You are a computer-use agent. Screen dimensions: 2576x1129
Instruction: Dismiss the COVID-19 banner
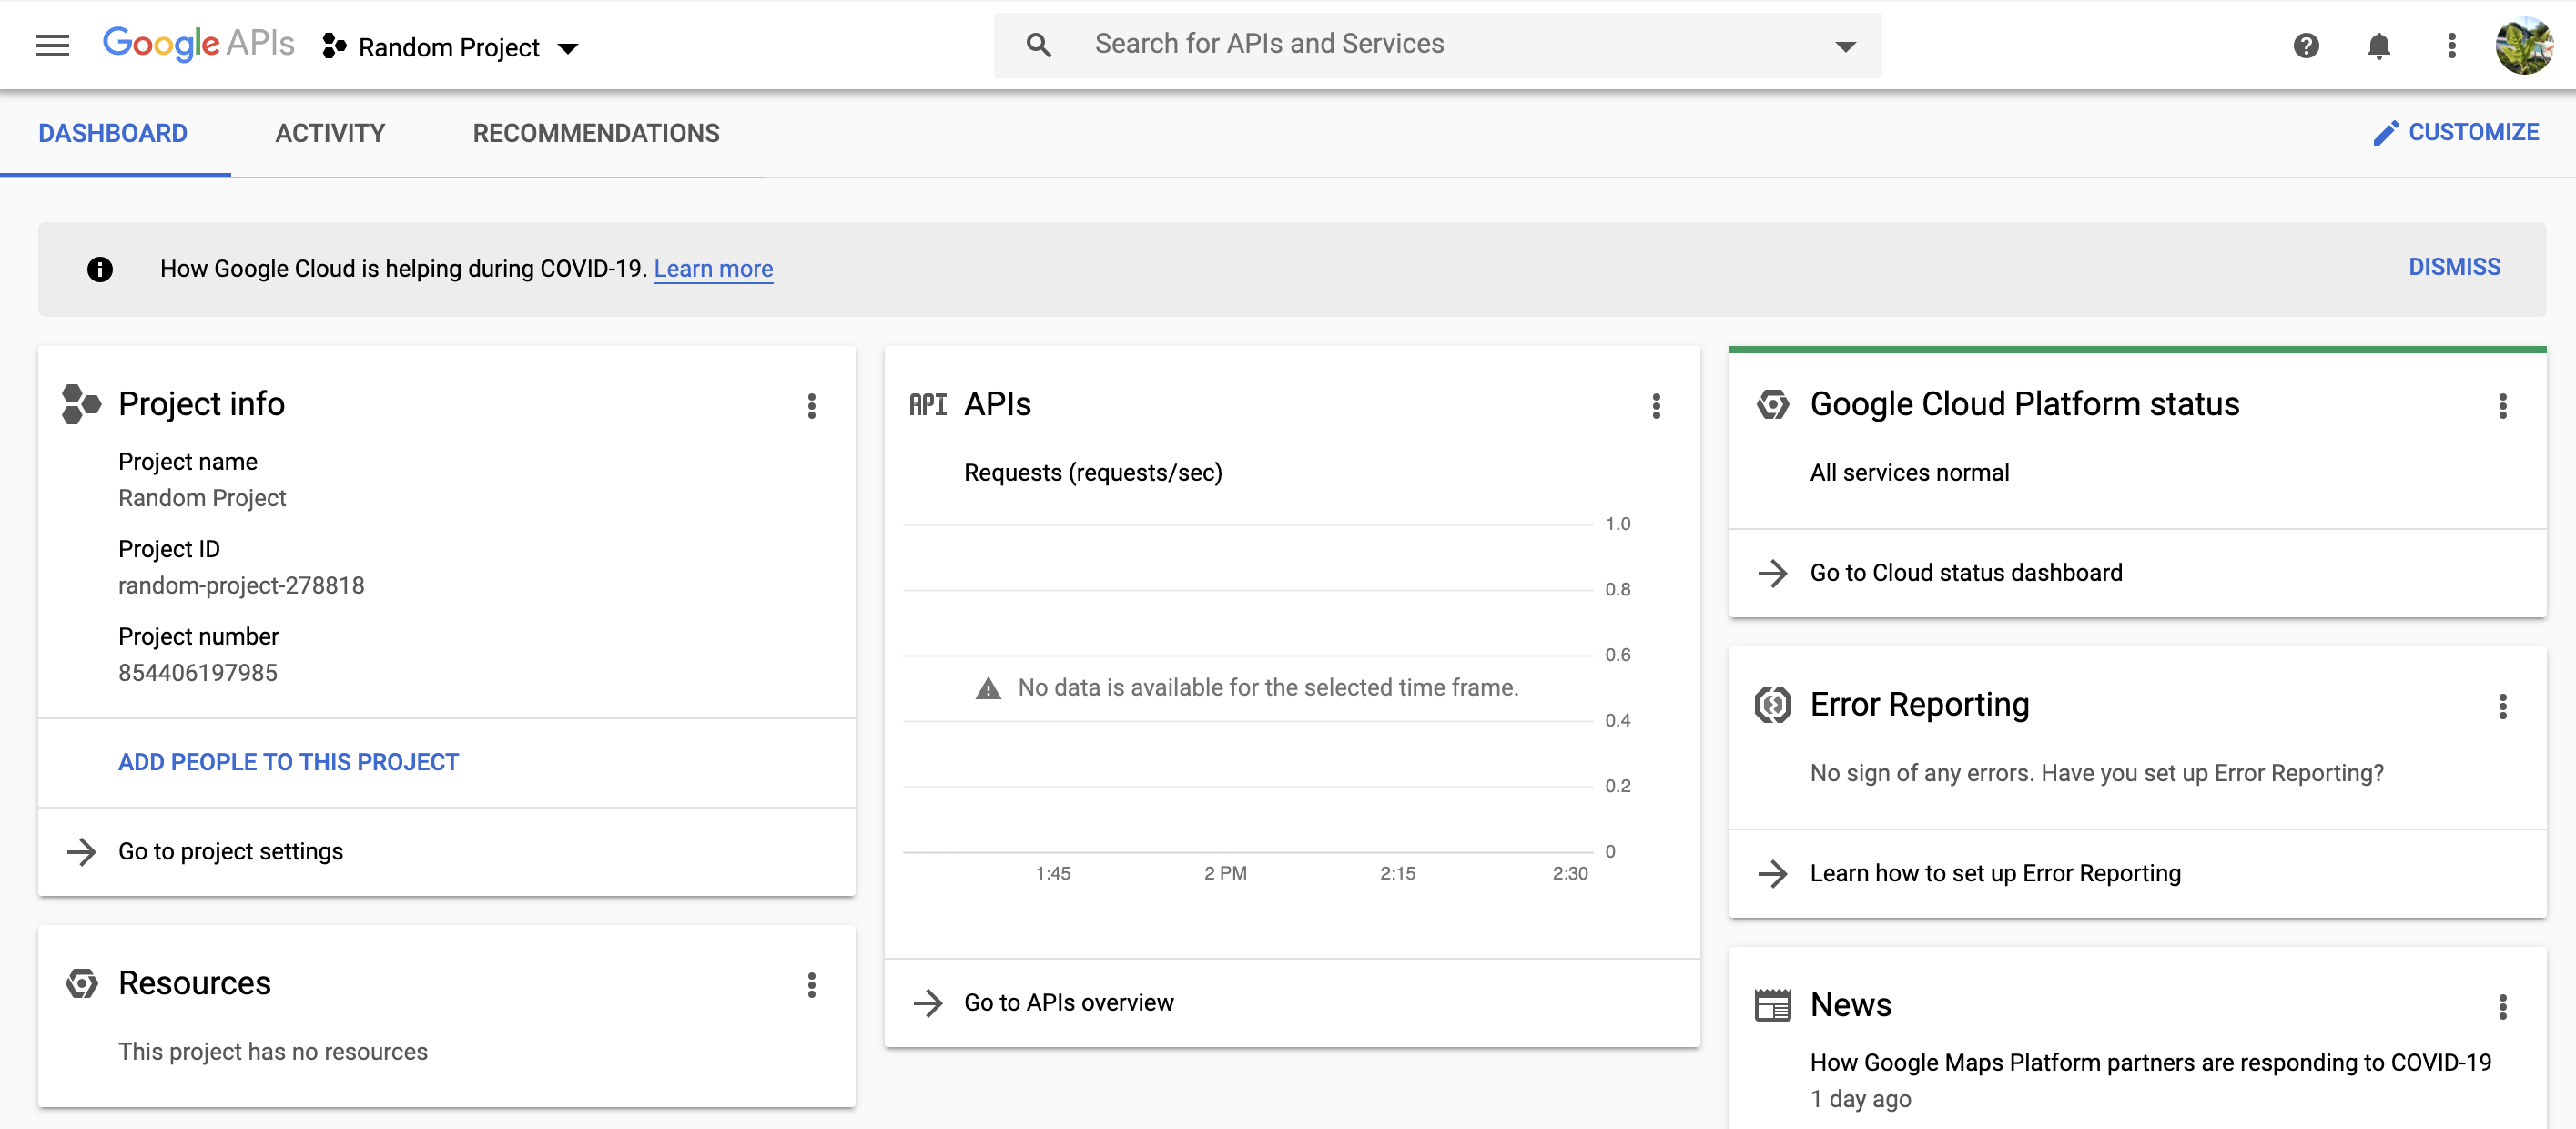point(2454,267)
